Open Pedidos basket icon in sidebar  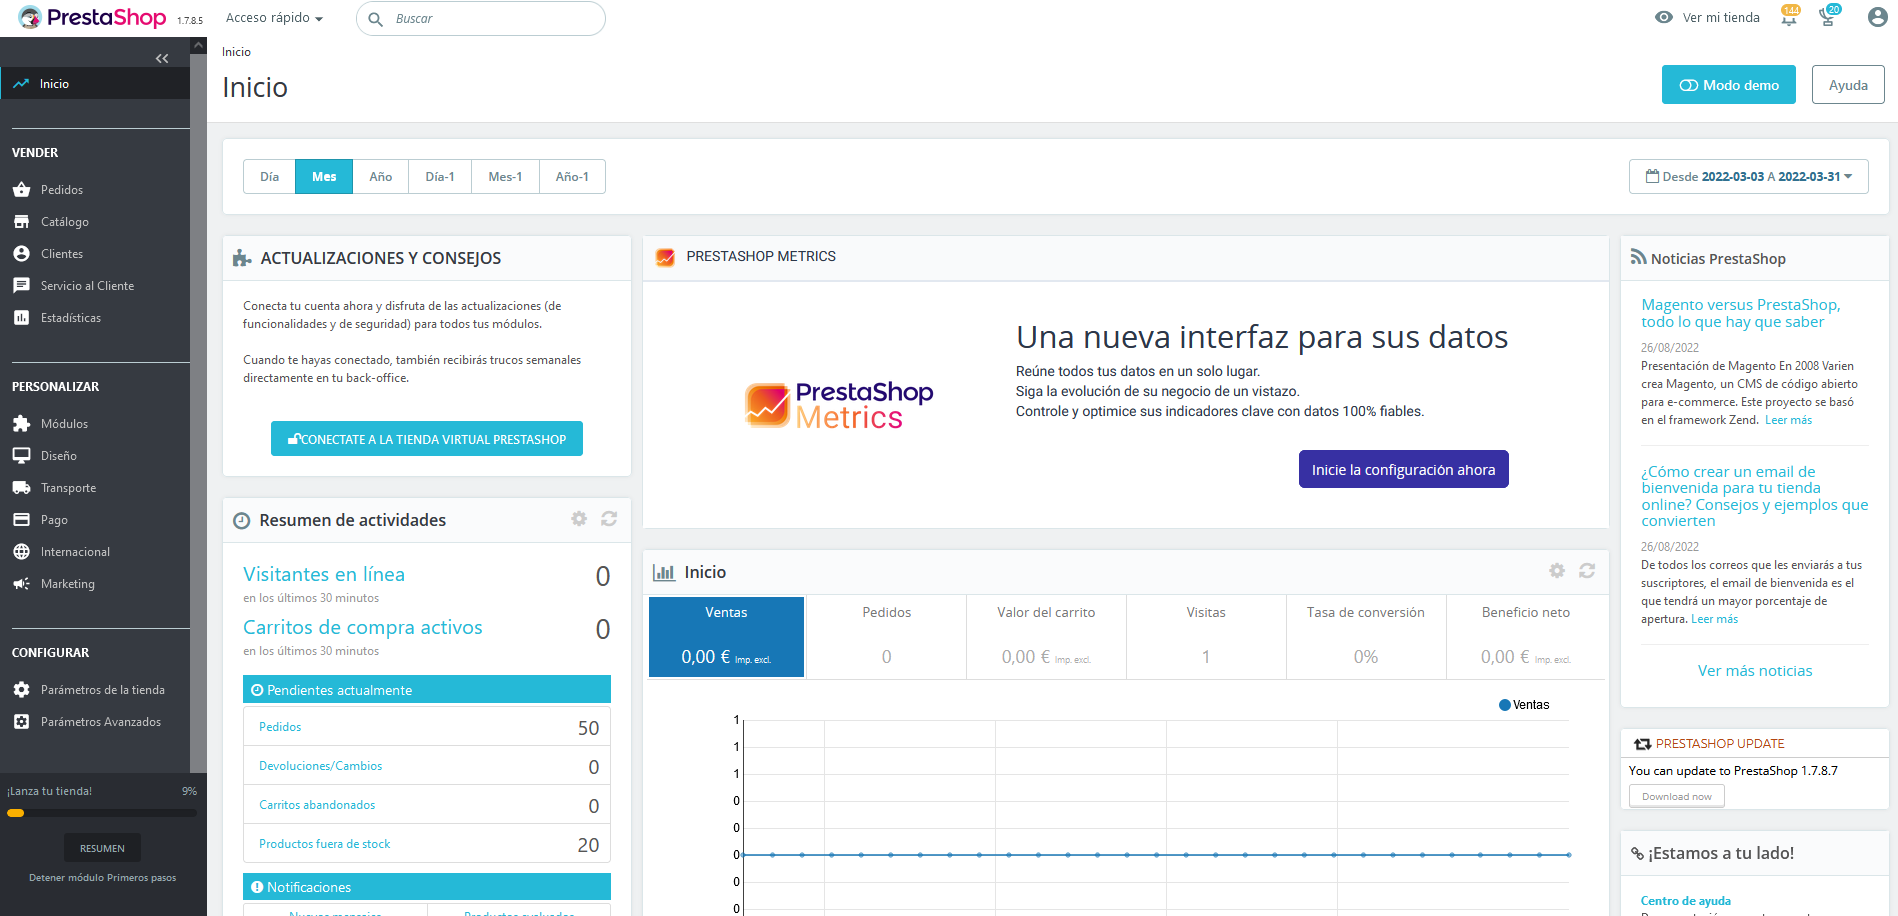21,189
